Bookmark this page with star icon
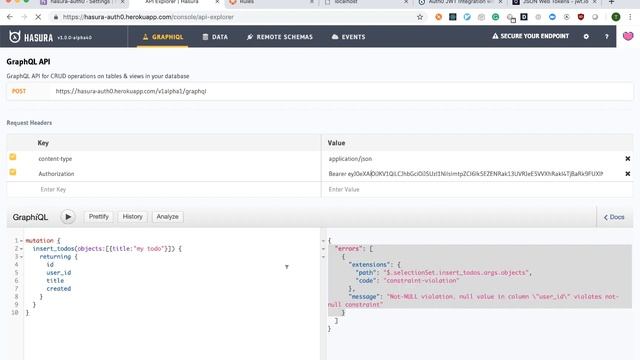The image size is (640, 360). 420,17
